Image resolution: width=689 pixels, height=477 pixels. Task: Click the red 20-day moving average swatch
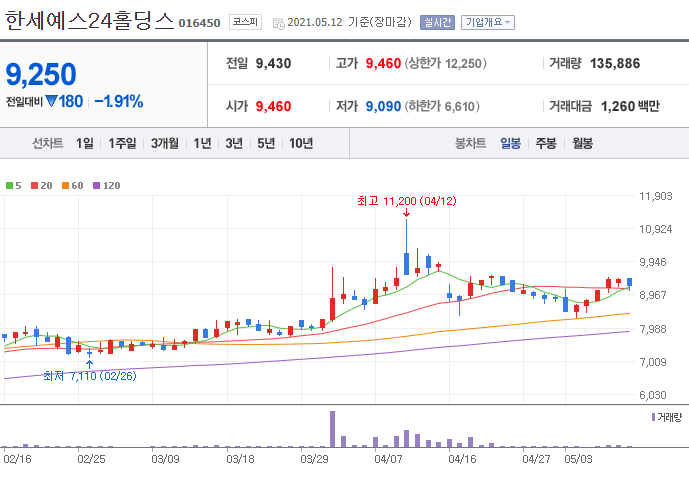click(x=35, y=186)
